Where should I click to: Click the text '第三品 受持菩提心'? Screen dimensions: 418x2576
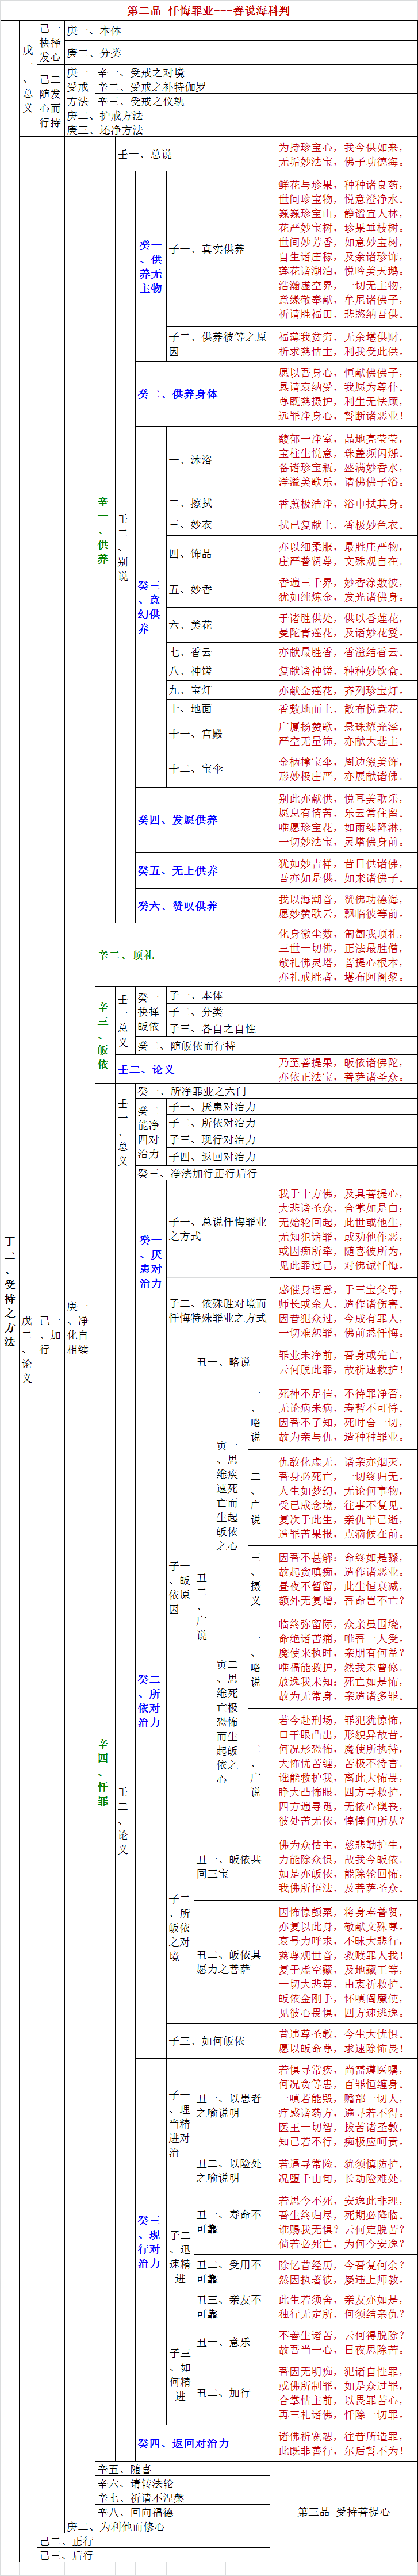click(344, 2511)
